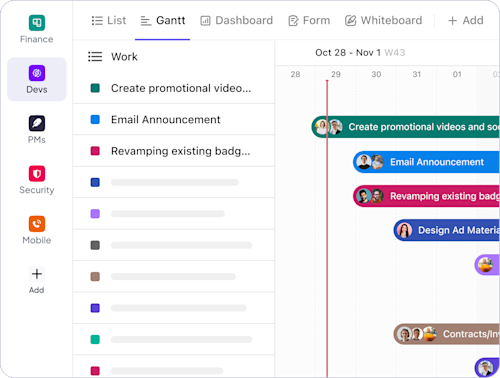The image size is (500, 378).
Task: Select the Revamping existing badg... task row
Action: pyautogui.click(x=174, y=151)
